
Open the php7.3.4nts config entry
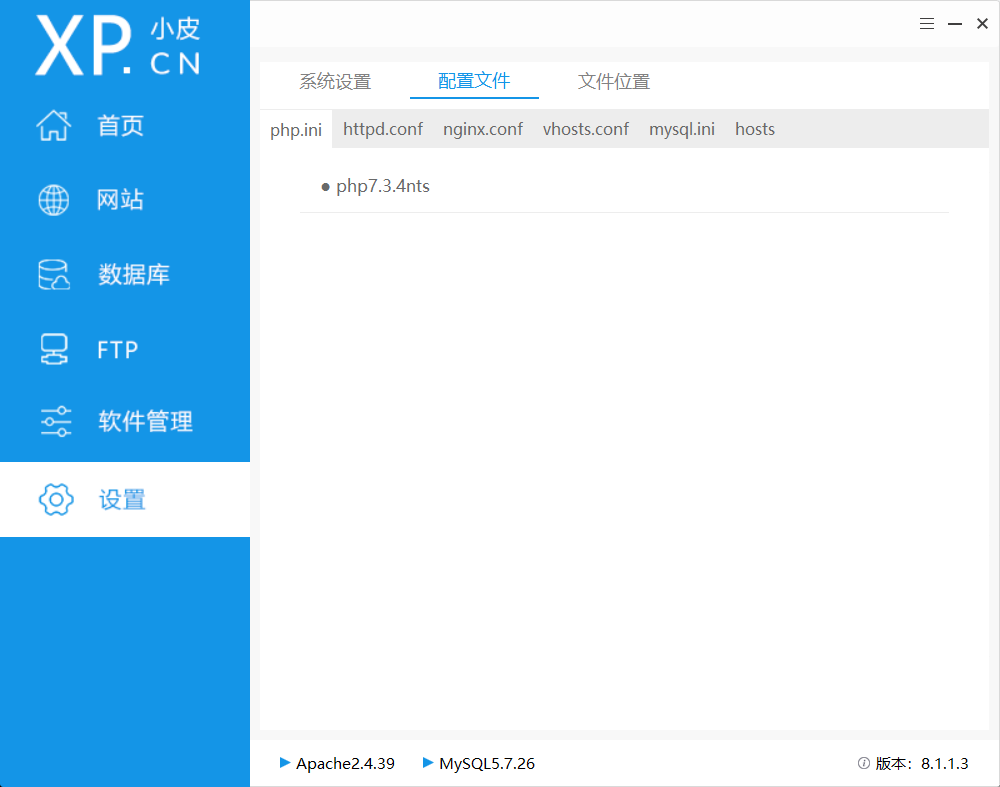click(383, 186)
